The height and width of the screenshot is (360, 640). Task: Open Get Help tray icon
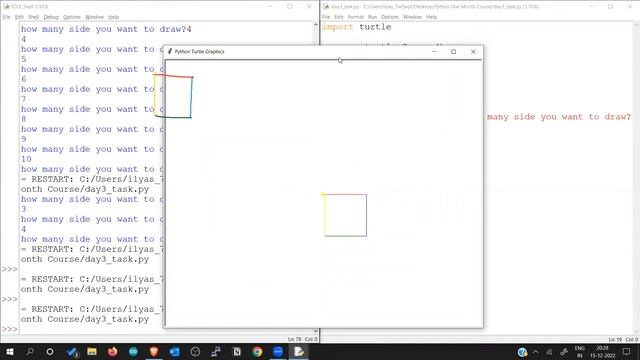[x=522, y=352]
